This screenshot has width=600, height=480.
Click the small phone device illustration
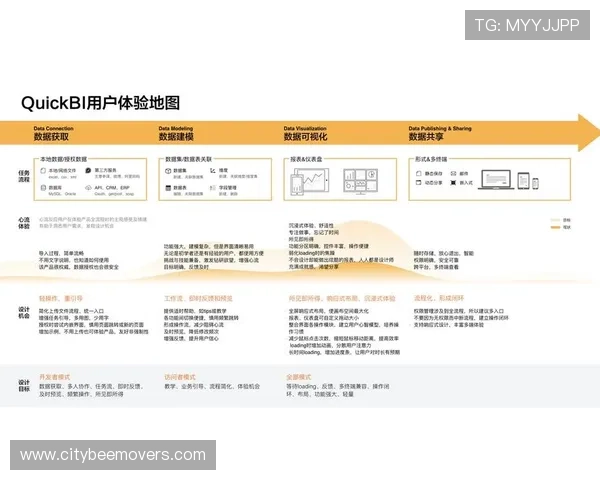pyautogui.click(x=535, y=183)
